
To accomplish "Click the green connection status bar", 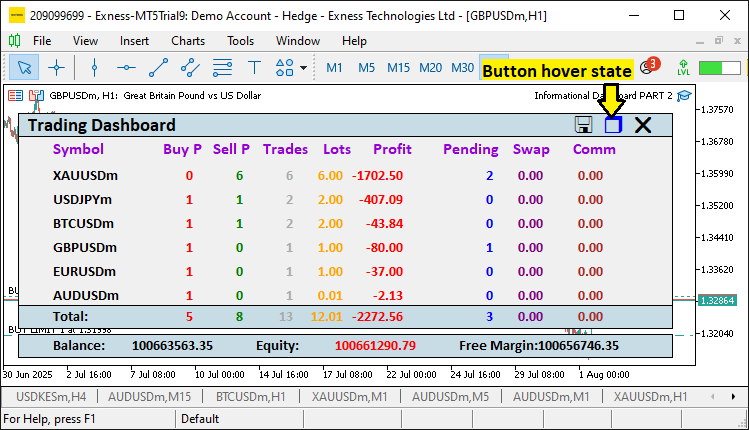I will point(719,67).
